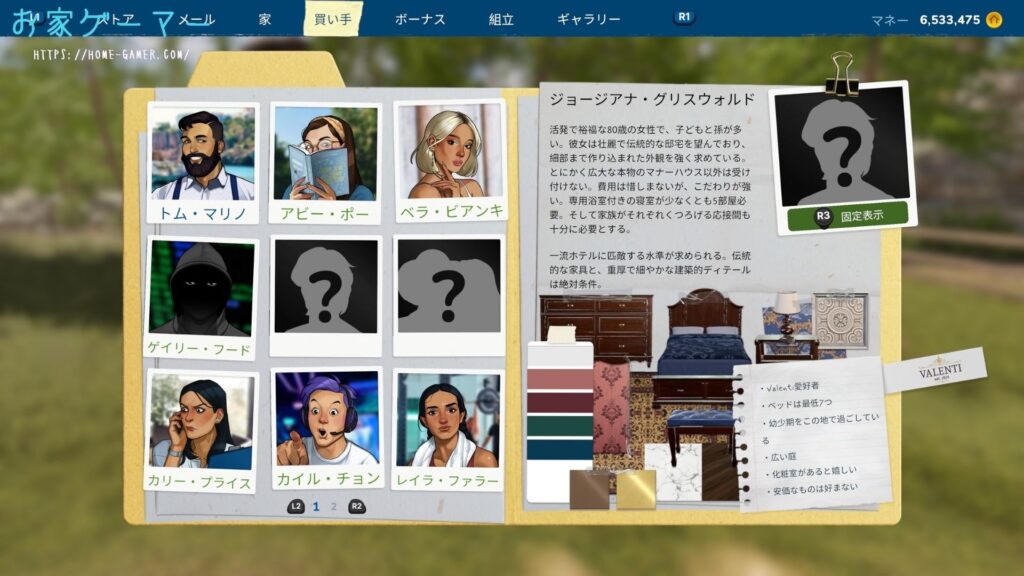The width and height of the screenshot is (1024, 576).
Task: Click the binder clip on the portrait
Action: (x=842, y=73)
